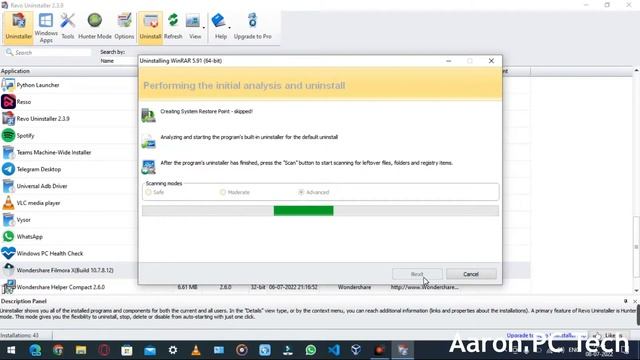Screen dimensions: 640x360
Task: Select Wondershare Filmora X entry
Action: click(65, 270)
